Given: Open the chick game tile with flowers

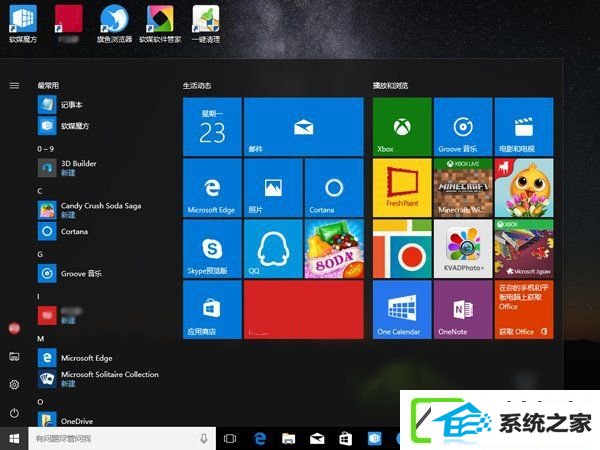Looking at the screenshot, I should pos(524,188).
